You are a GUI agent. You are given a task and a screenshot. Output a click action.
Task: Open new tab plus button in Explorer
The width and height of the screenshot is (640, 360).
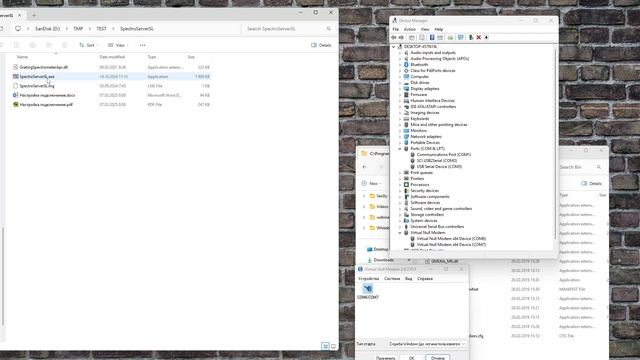34,16
